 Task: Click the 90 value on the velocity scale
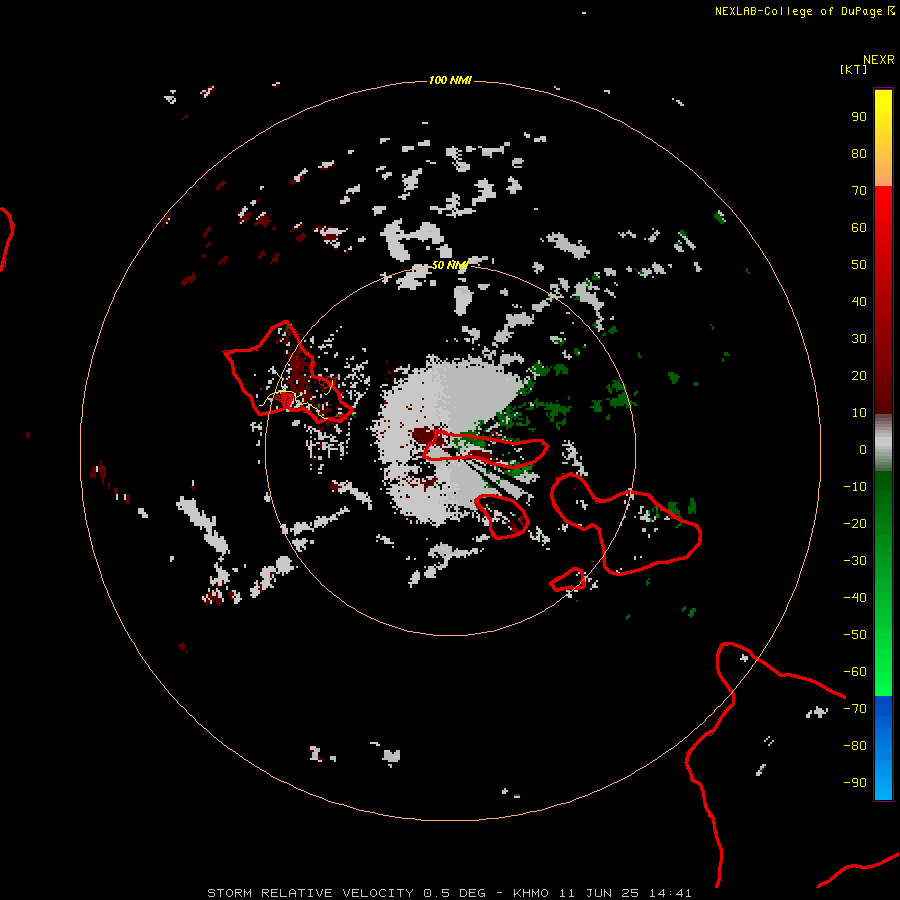[x=859, y=117]
